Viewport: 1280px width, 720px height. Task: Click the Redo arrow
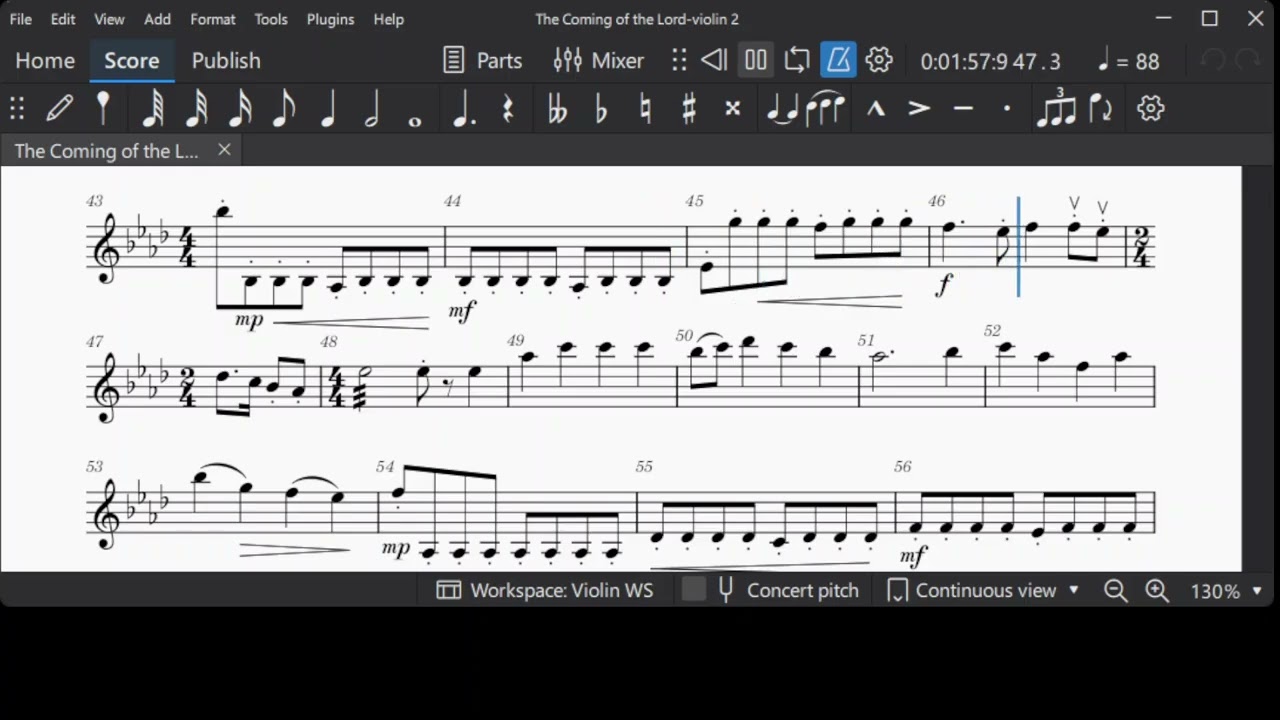(x=1248, y=60)
